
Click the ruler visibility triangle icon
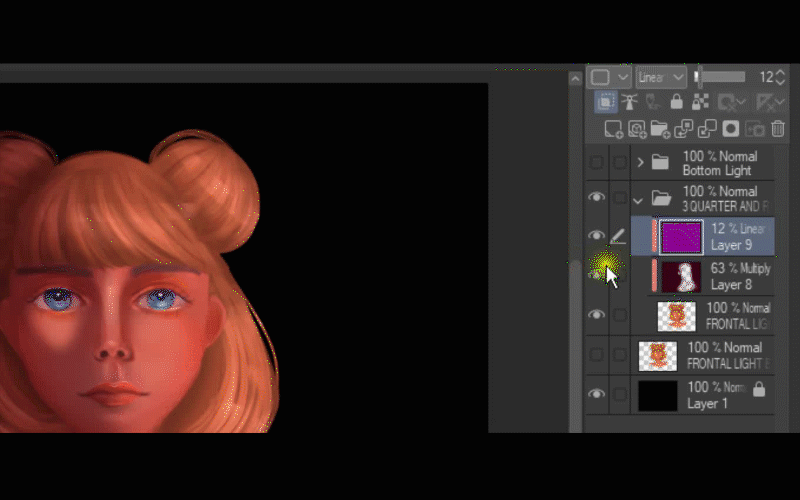coord(764,103)
